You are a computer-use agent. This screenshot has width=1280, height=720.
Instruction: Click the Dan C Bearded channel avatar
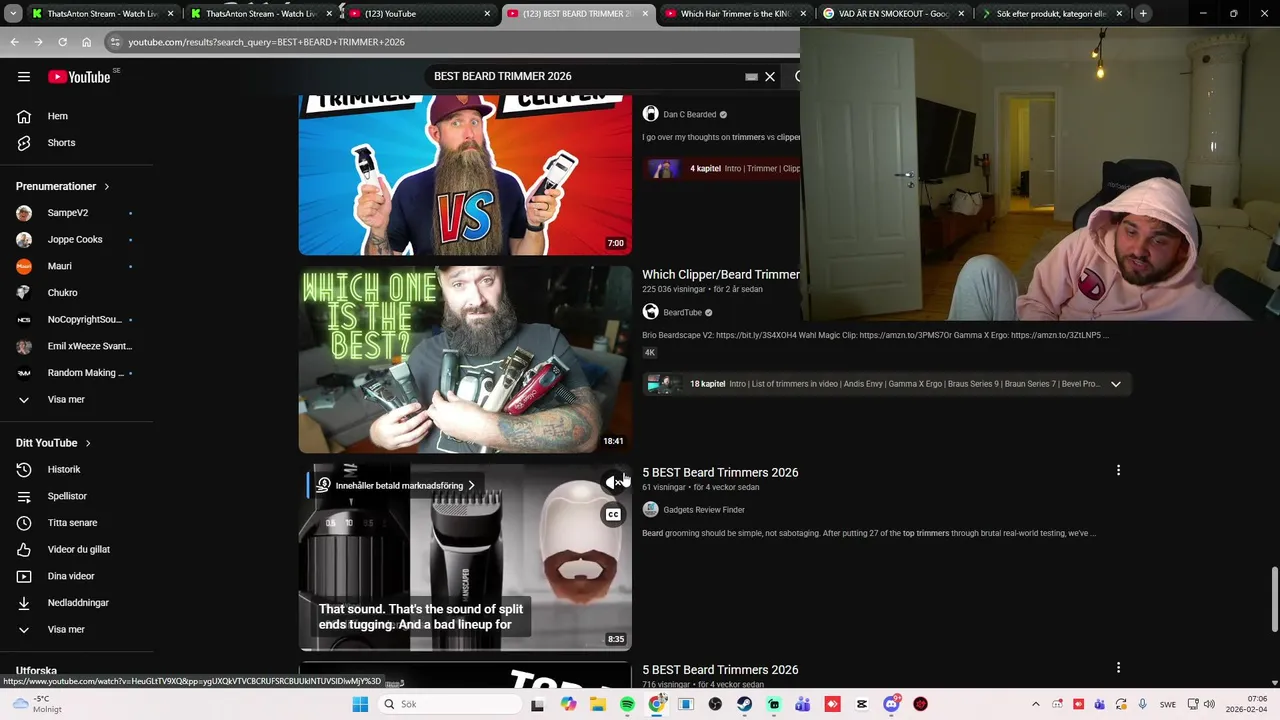pos(650,114)
